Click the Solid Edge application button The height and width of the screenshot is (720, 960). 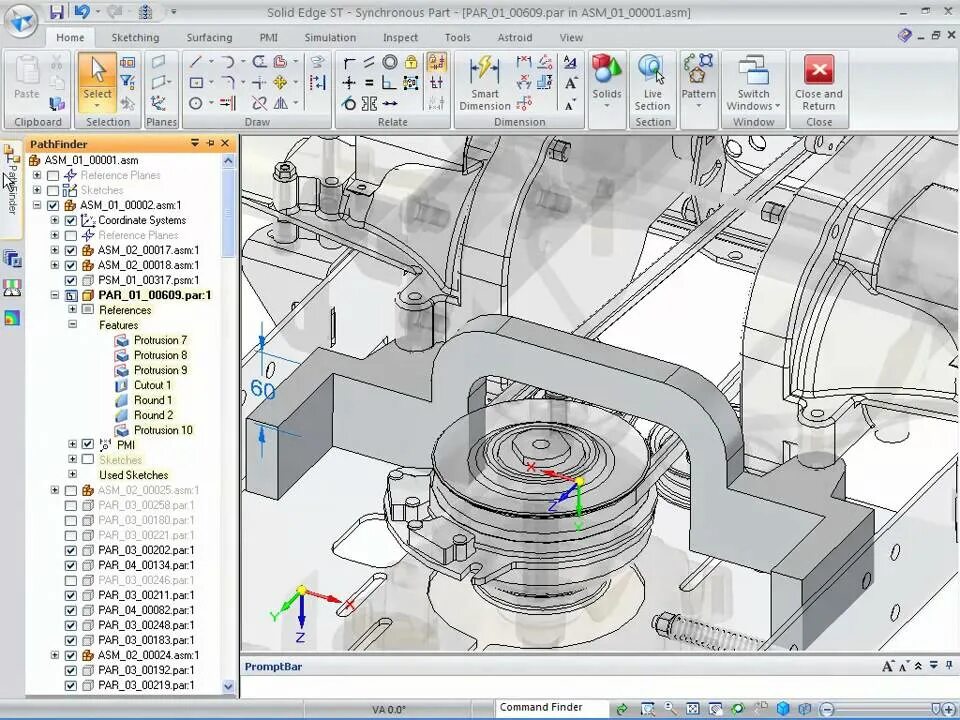tap(21, 20)
